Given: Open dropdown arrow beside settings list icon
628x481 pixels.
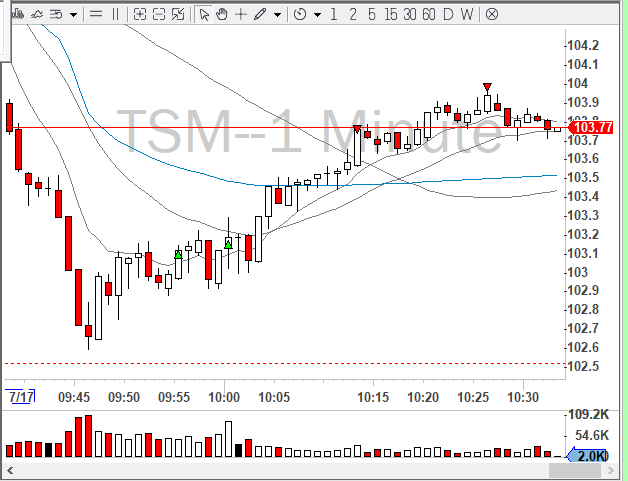Looking at the screenshot, I should pyautogui.click(x=73, y=15).
